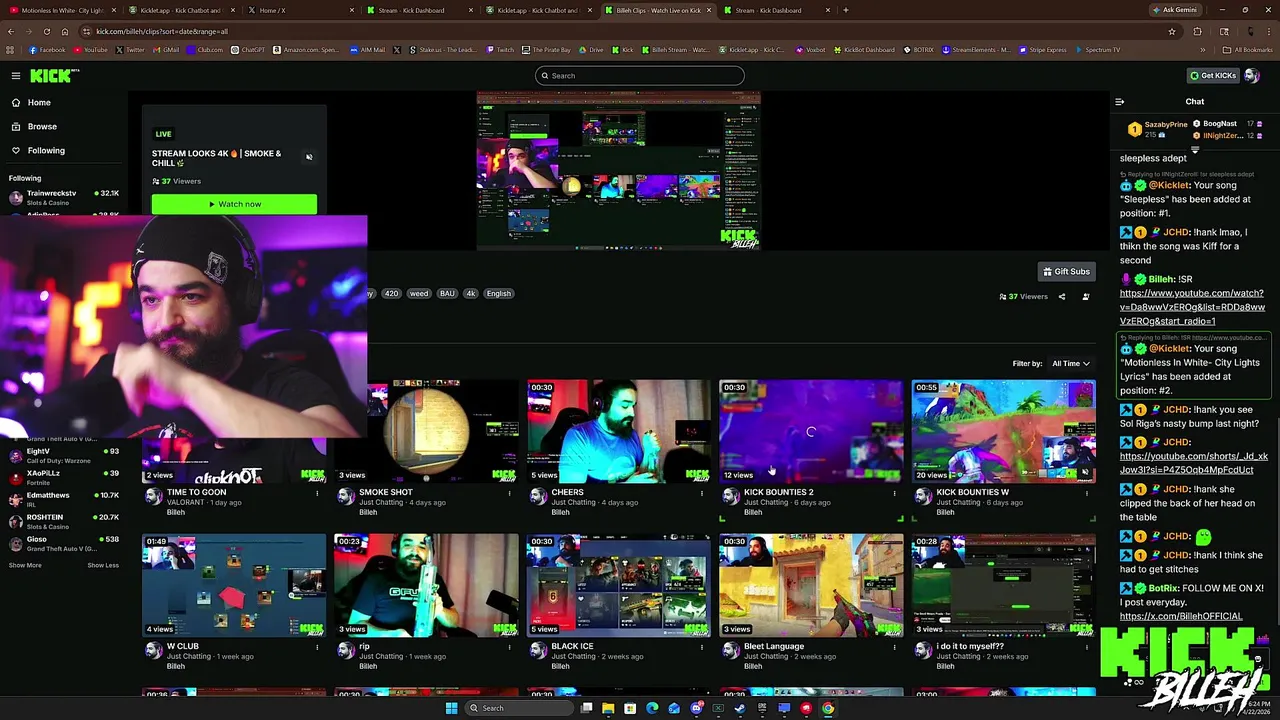Open Browse in the Kick sidebar

click(x=42, y=126)
